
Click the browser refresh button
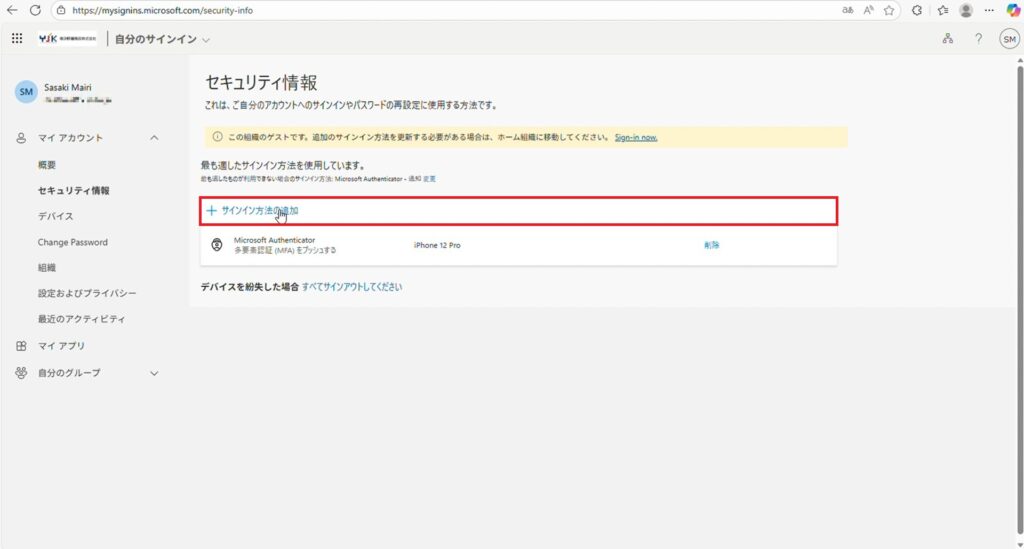35,10
